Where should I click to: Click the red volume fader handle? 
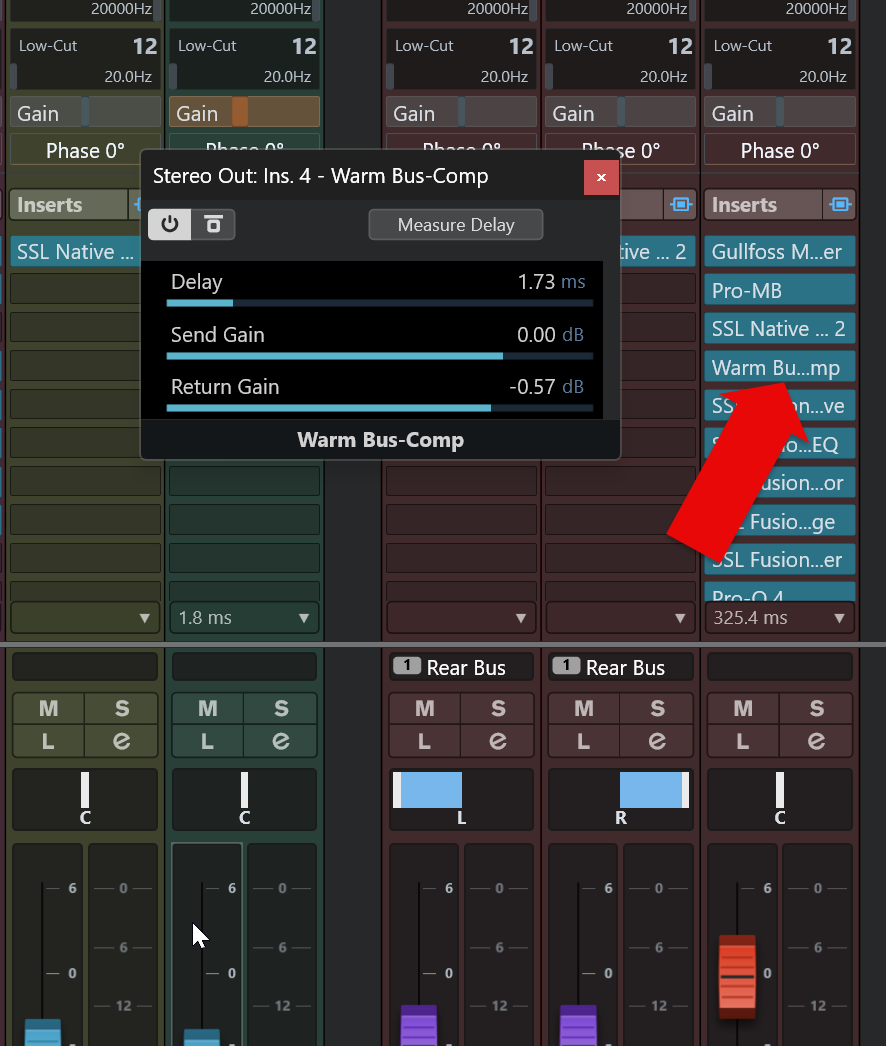737,977
